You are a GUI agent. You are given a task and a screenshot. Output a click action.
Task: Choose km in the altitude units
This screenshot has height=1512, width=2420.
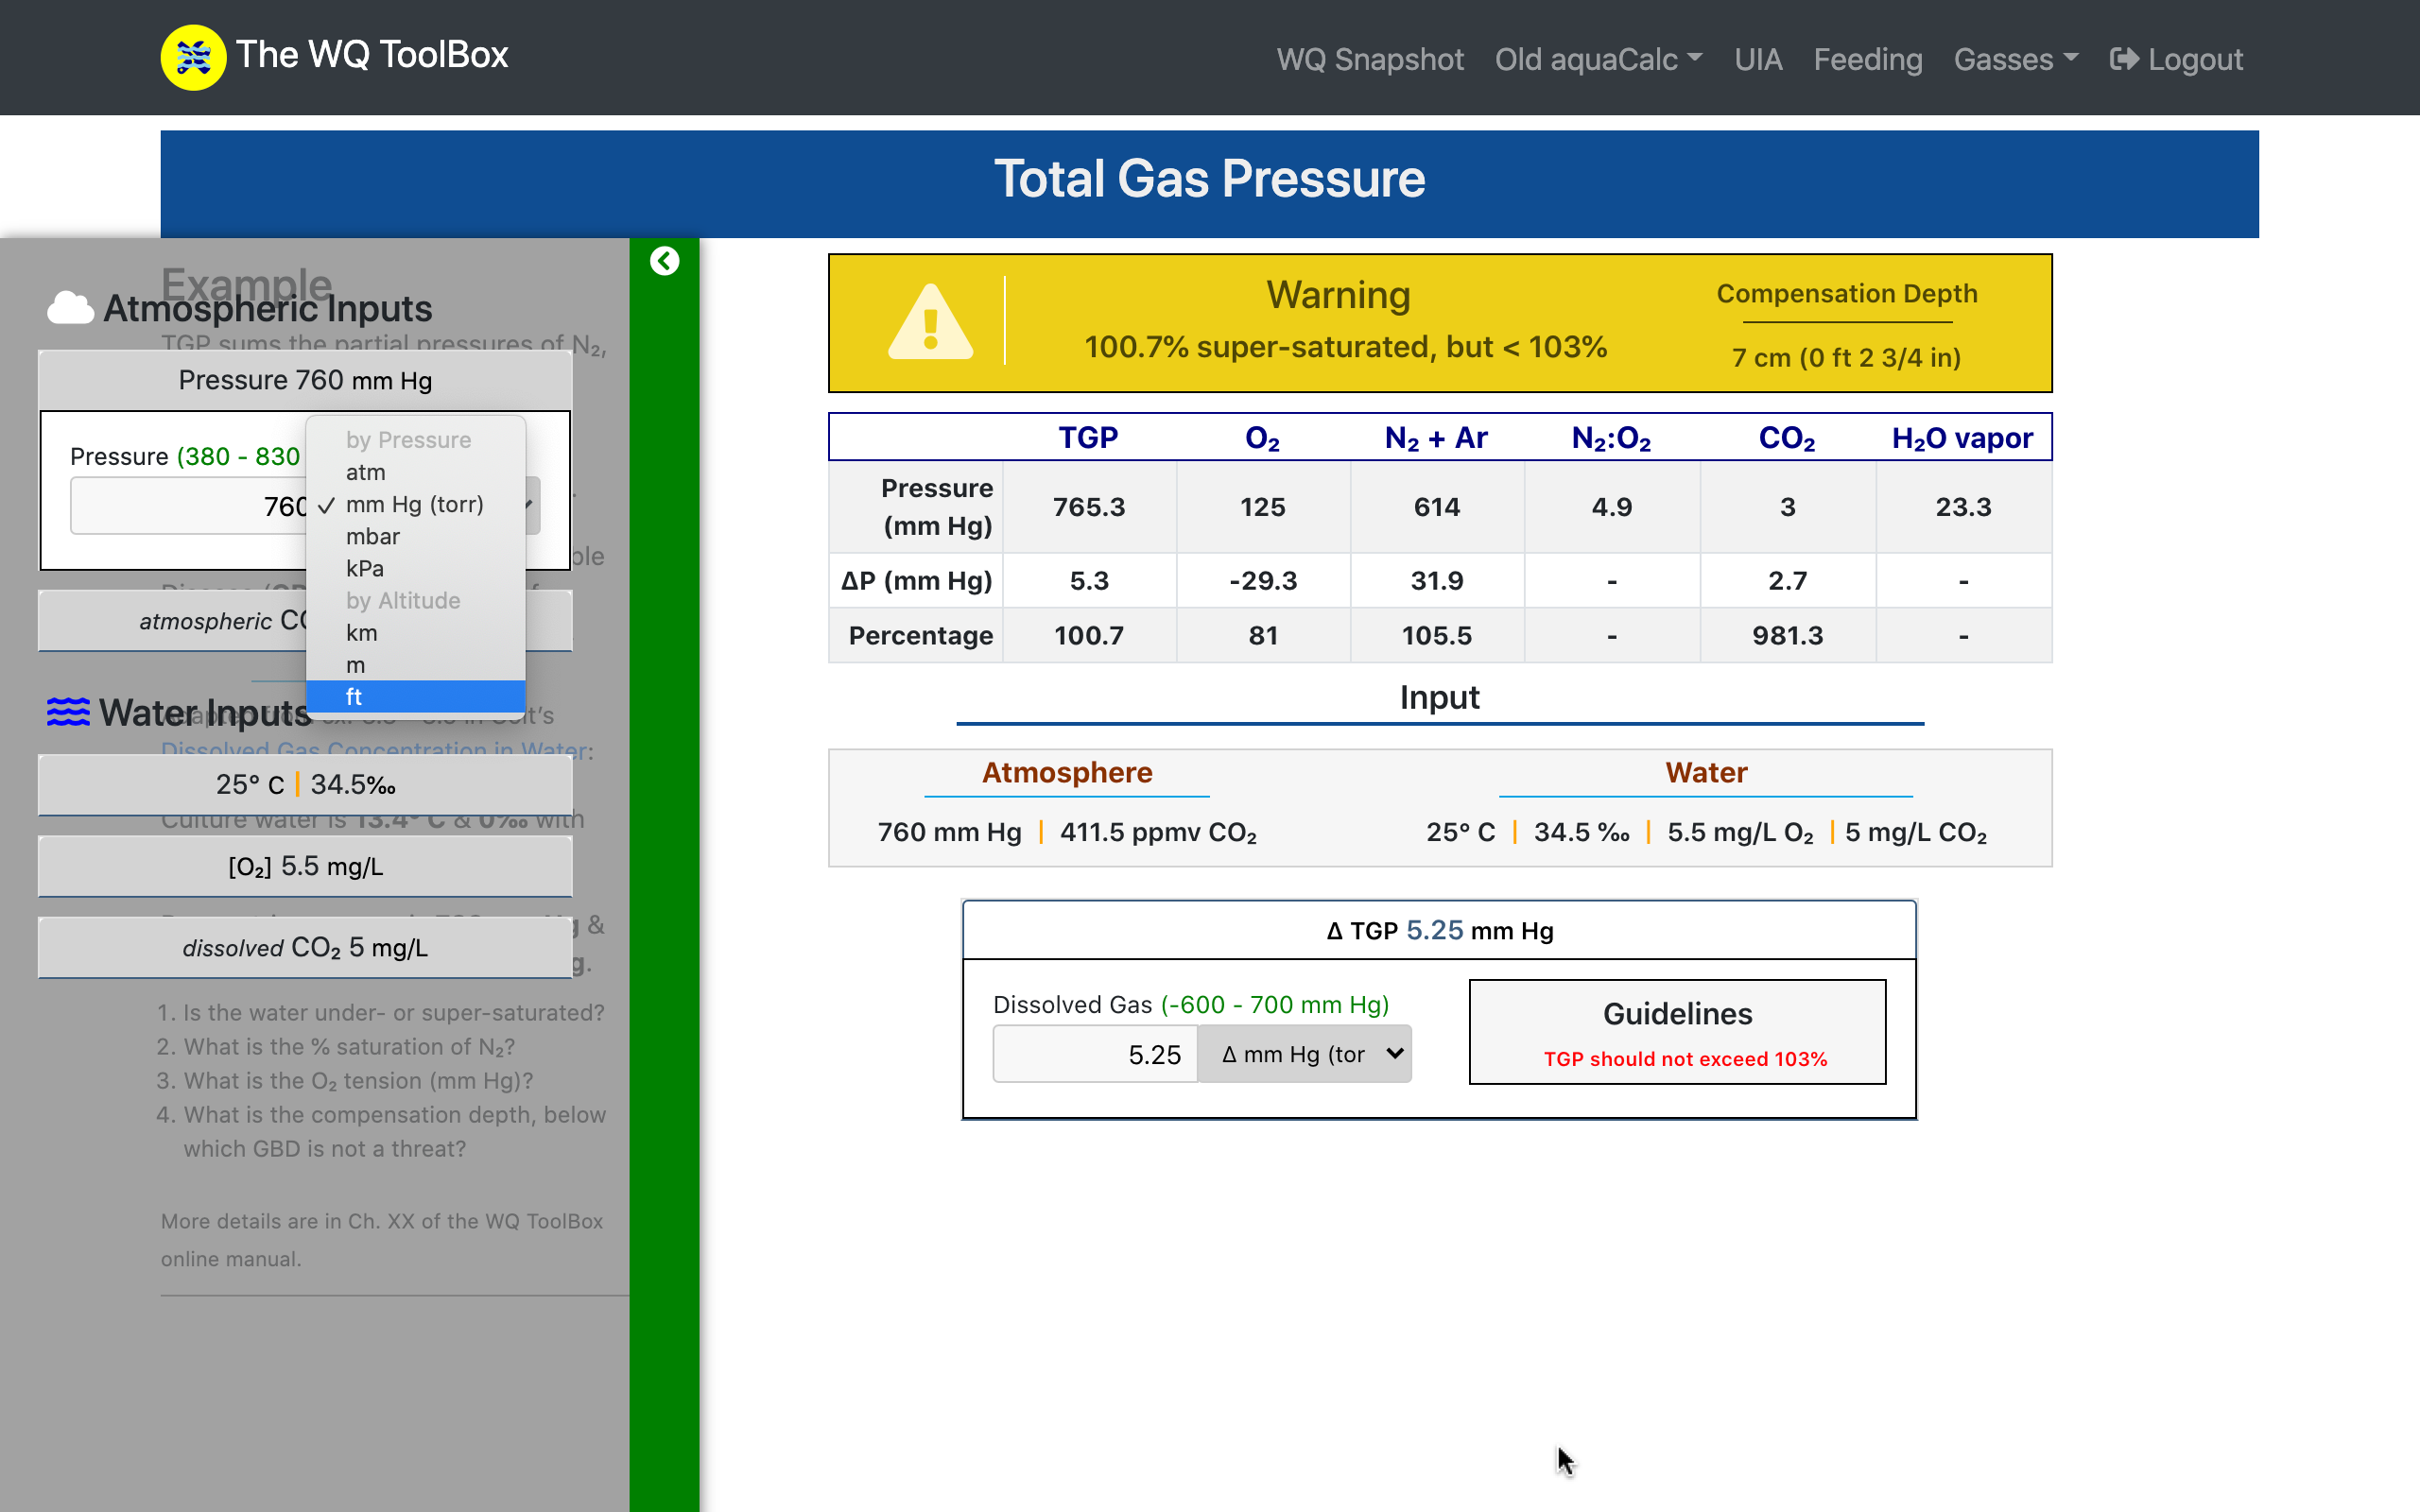(x=361, y=633)
